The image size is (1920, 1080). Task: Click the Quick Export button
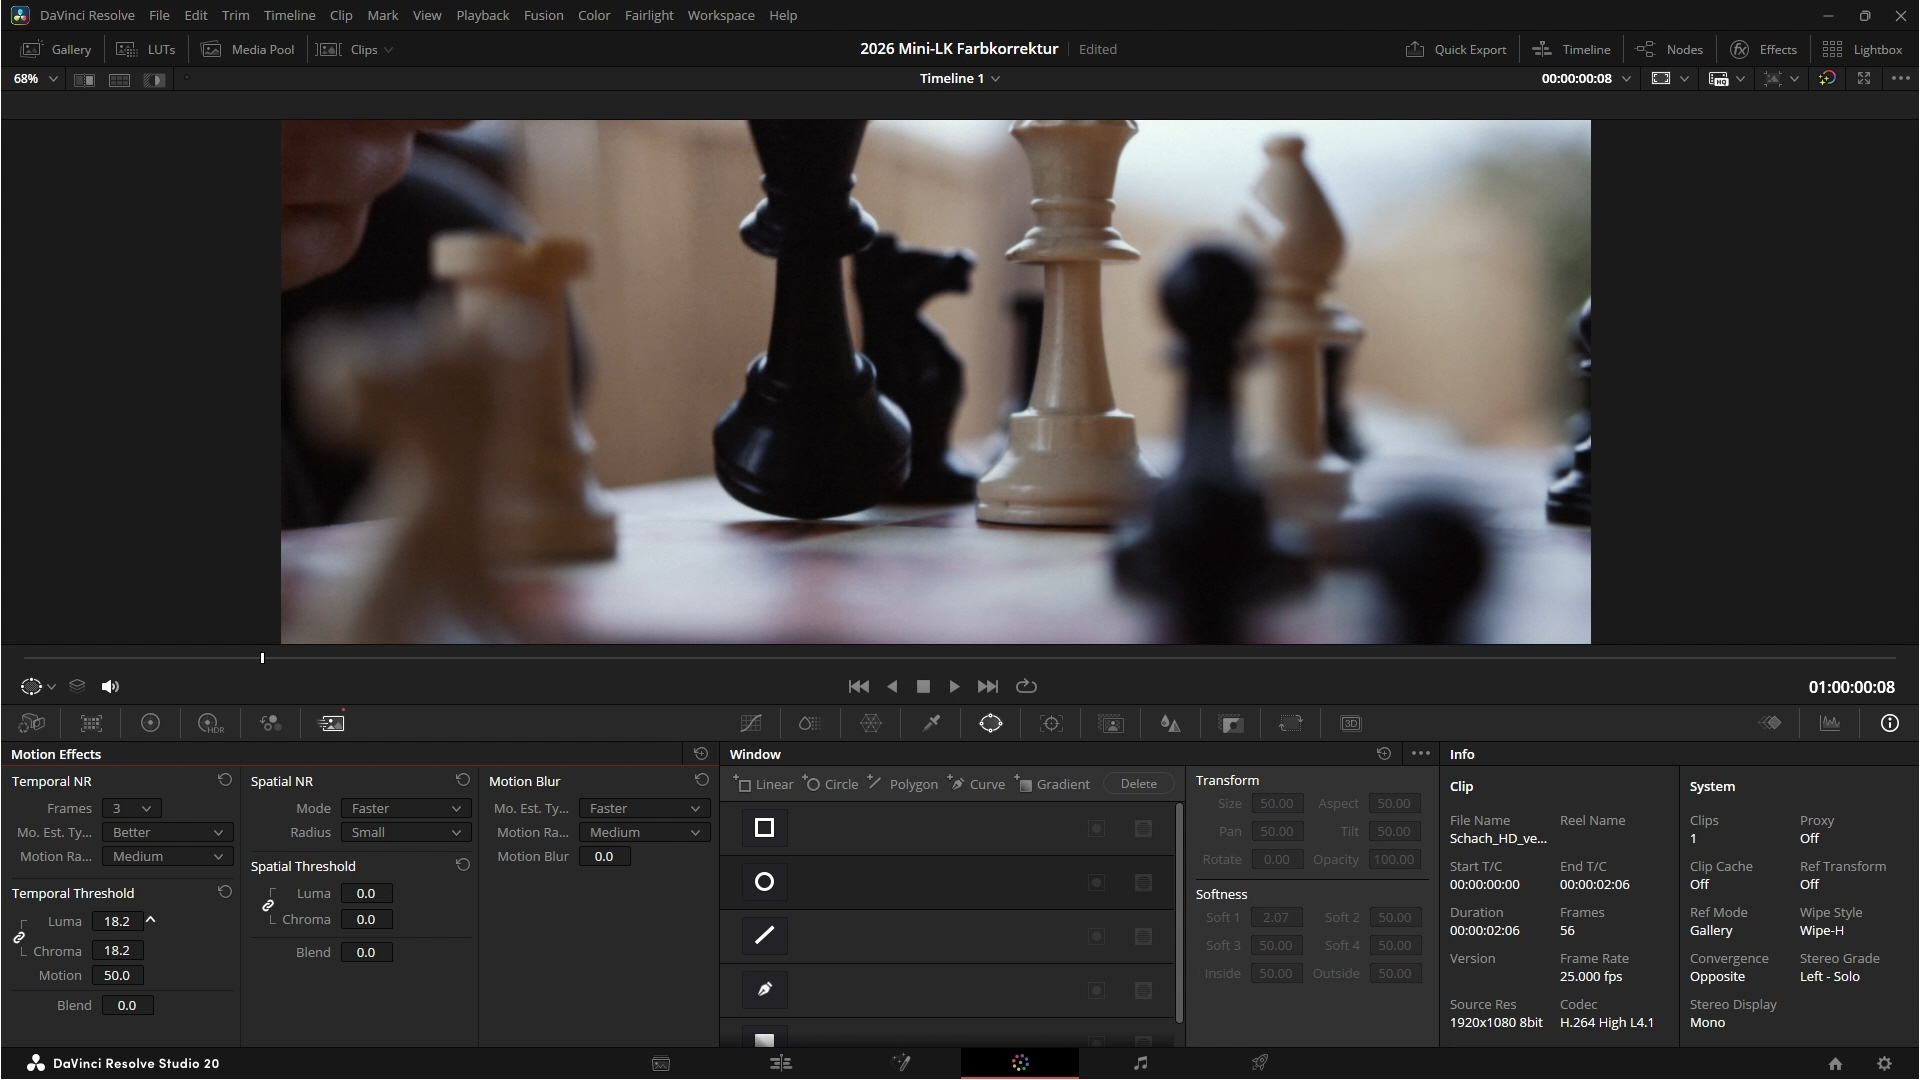click(1456, 49)
